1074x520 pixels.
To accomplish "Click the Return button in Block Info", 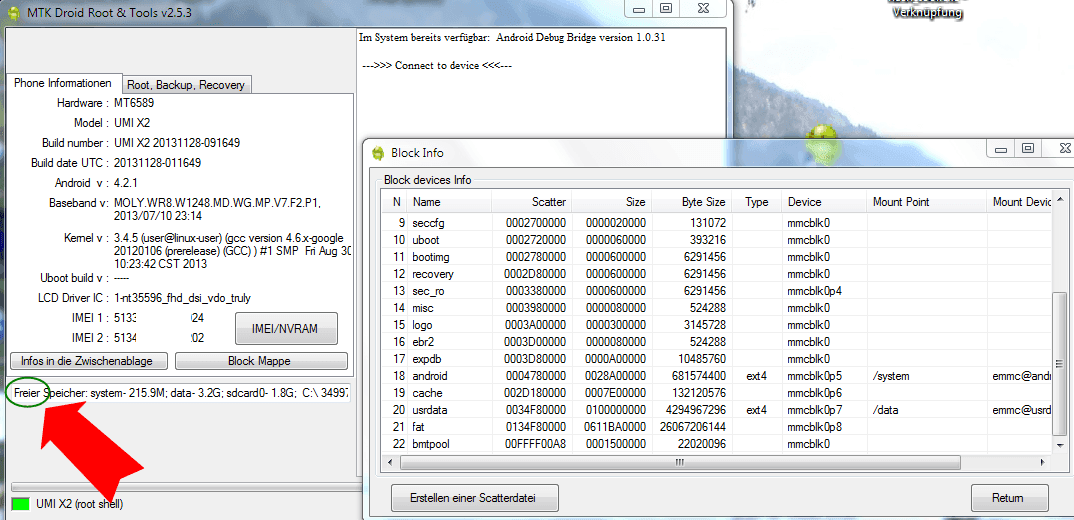I will 1010,497.
